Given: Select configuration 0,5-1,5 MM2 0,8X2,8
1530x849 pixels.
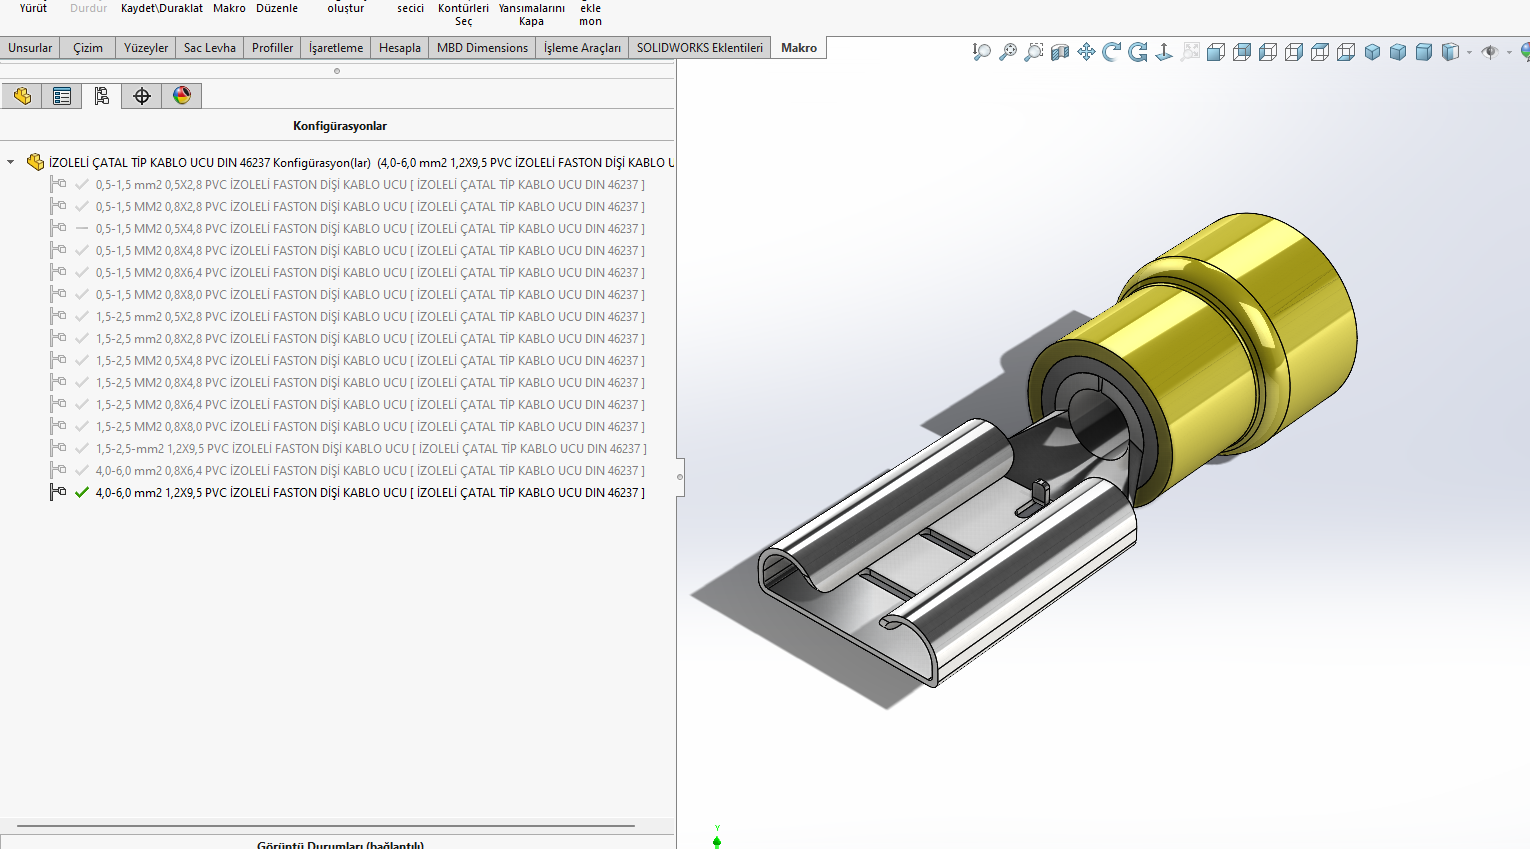Looking at the screenshot, I should 370,206.
